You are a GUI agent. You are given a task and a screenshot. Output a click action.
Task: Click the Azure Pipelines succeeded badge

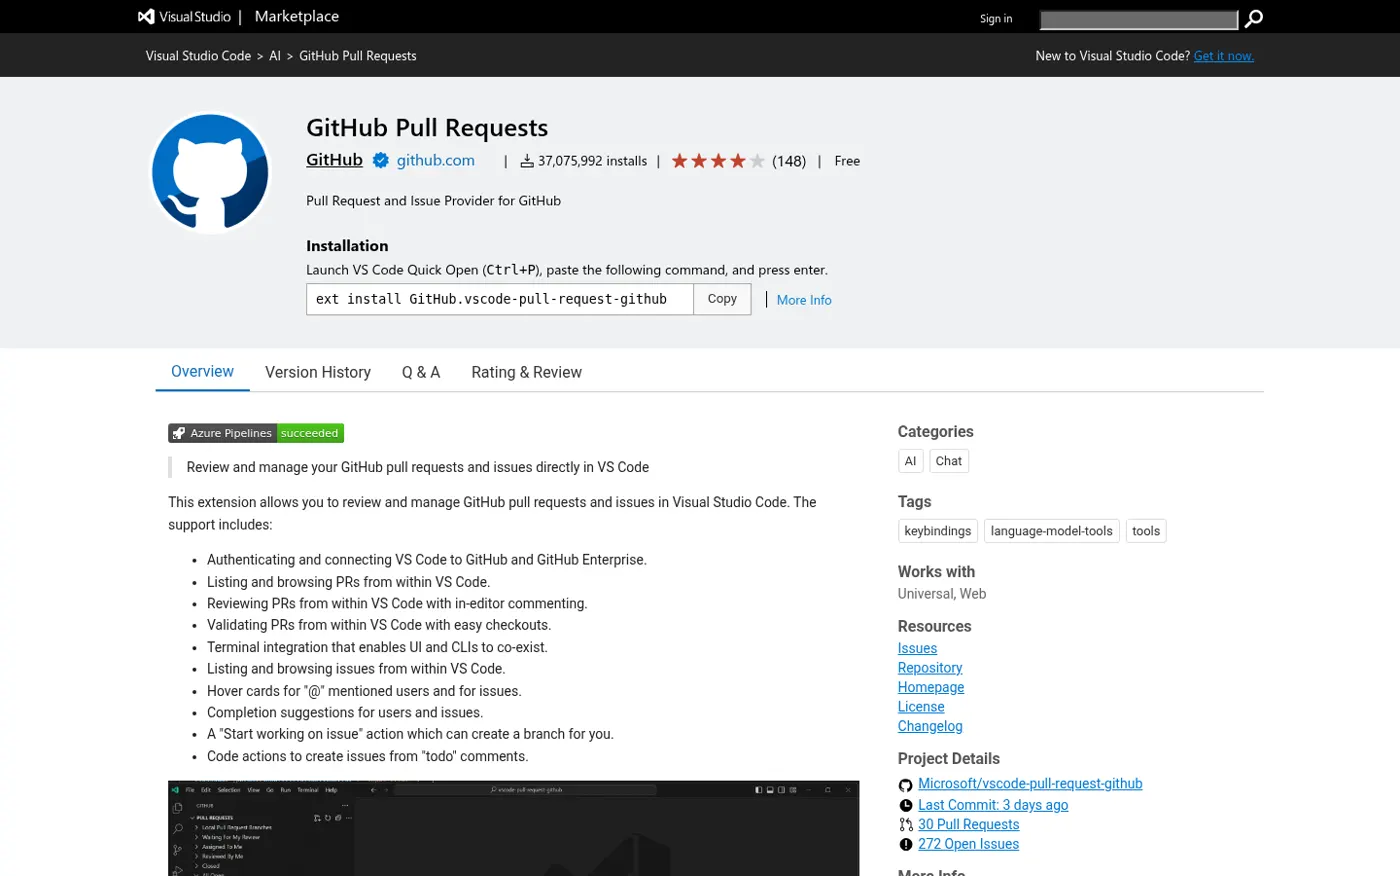256,433
